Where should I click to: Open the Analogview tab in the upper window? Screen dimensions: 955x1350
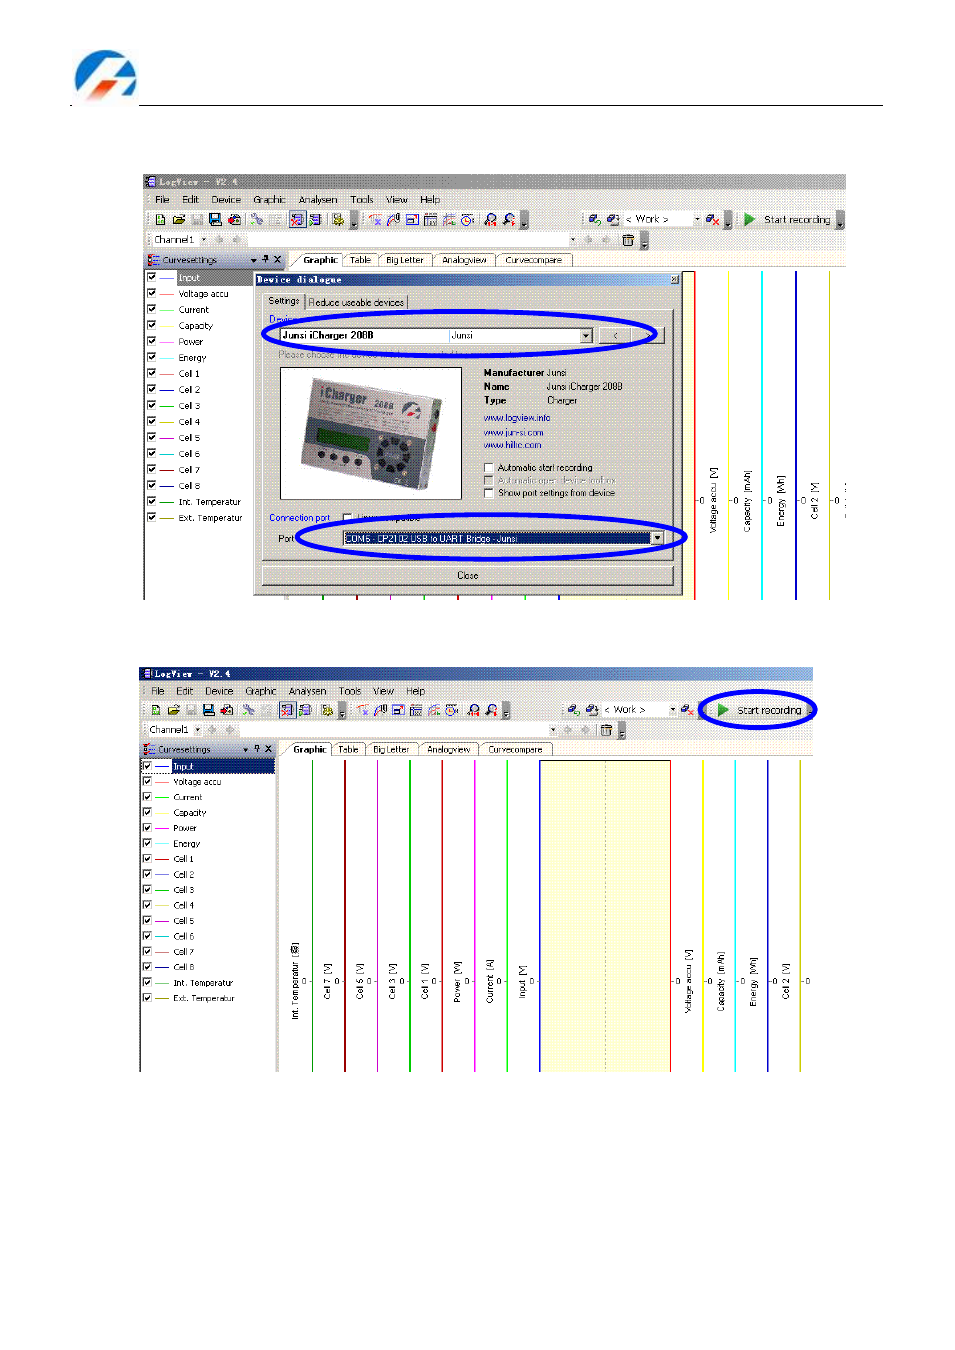pos(464,260)
